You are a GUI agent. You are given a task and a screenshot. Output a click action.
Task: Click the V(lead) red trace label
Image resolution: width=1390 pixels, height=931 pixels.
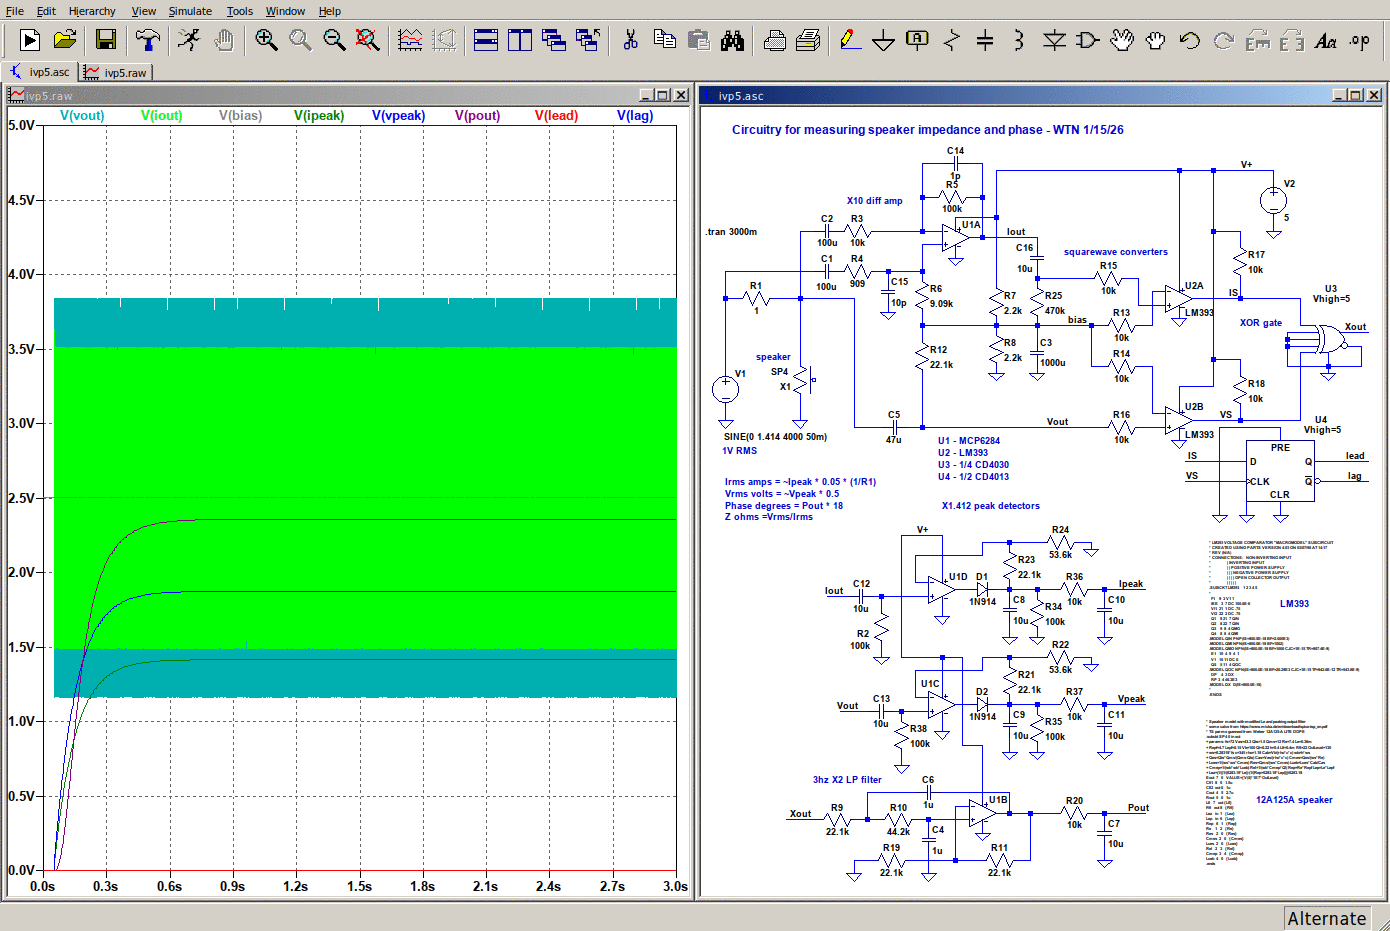[x=556, y=116]
